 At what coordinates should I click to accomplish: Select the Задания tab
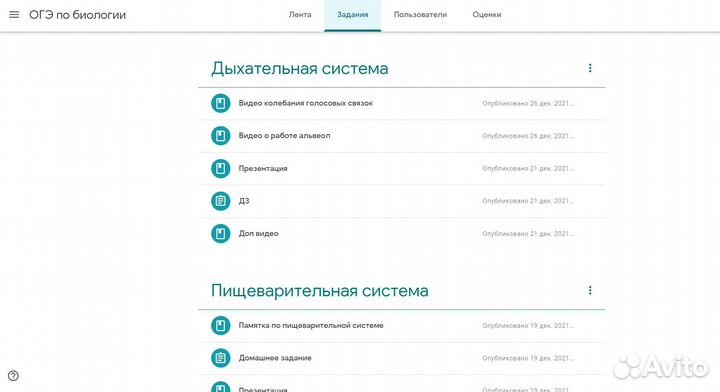click(x=353, y=15)
